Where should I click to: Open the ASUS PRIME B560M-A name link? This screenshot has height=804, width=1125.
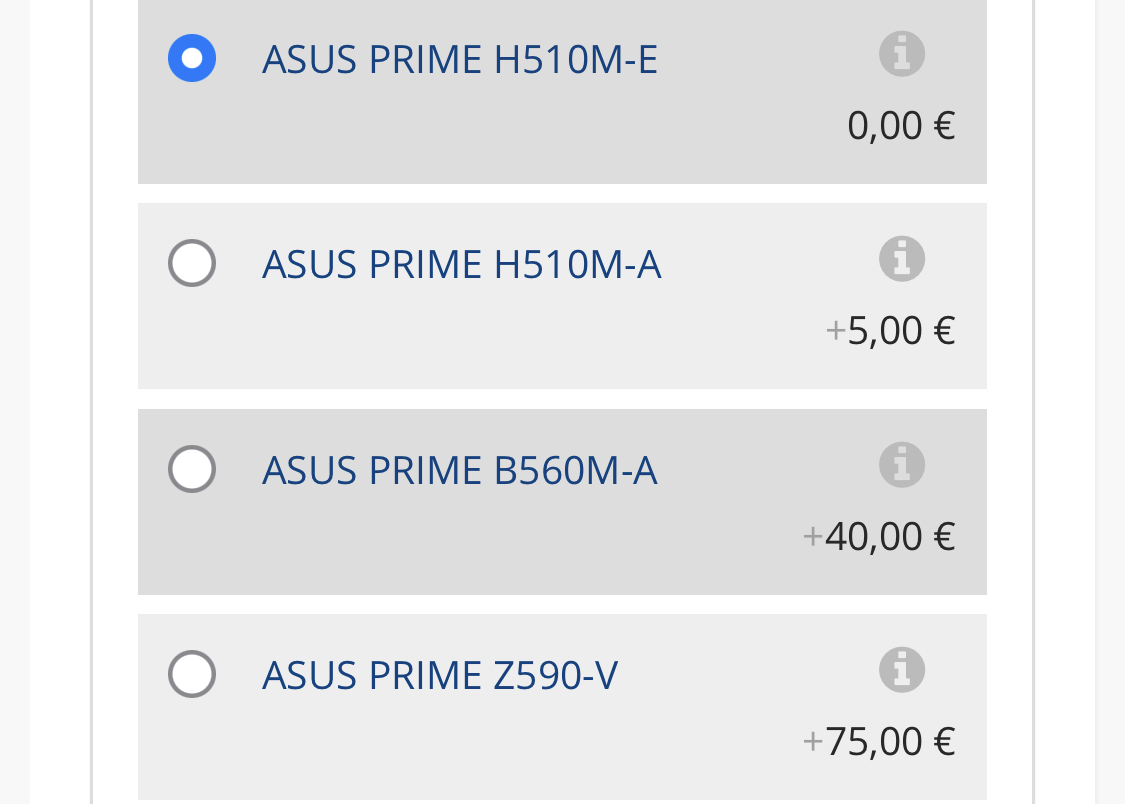pos(459,471)
